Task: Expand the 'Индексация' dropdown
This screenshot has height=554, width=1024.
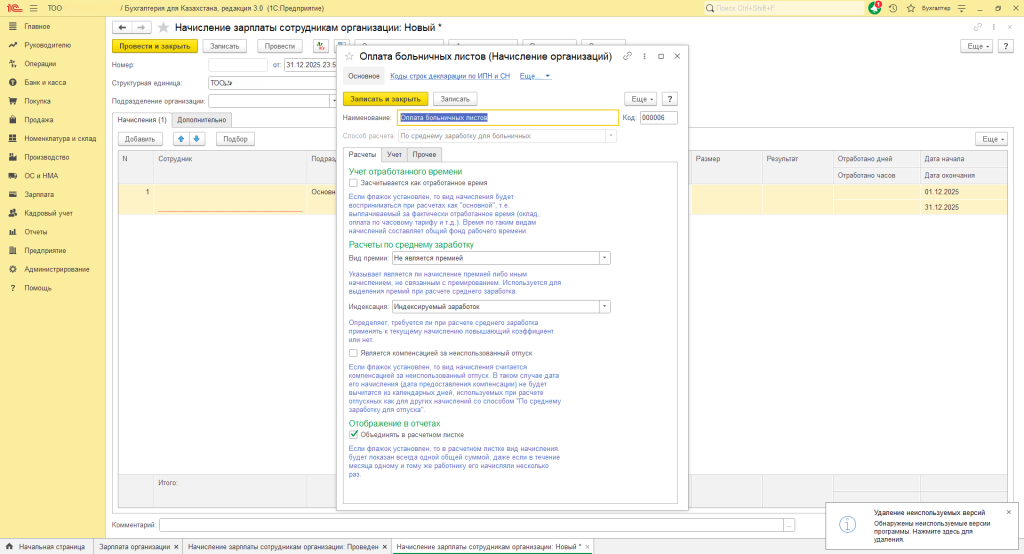Action: 604,307
